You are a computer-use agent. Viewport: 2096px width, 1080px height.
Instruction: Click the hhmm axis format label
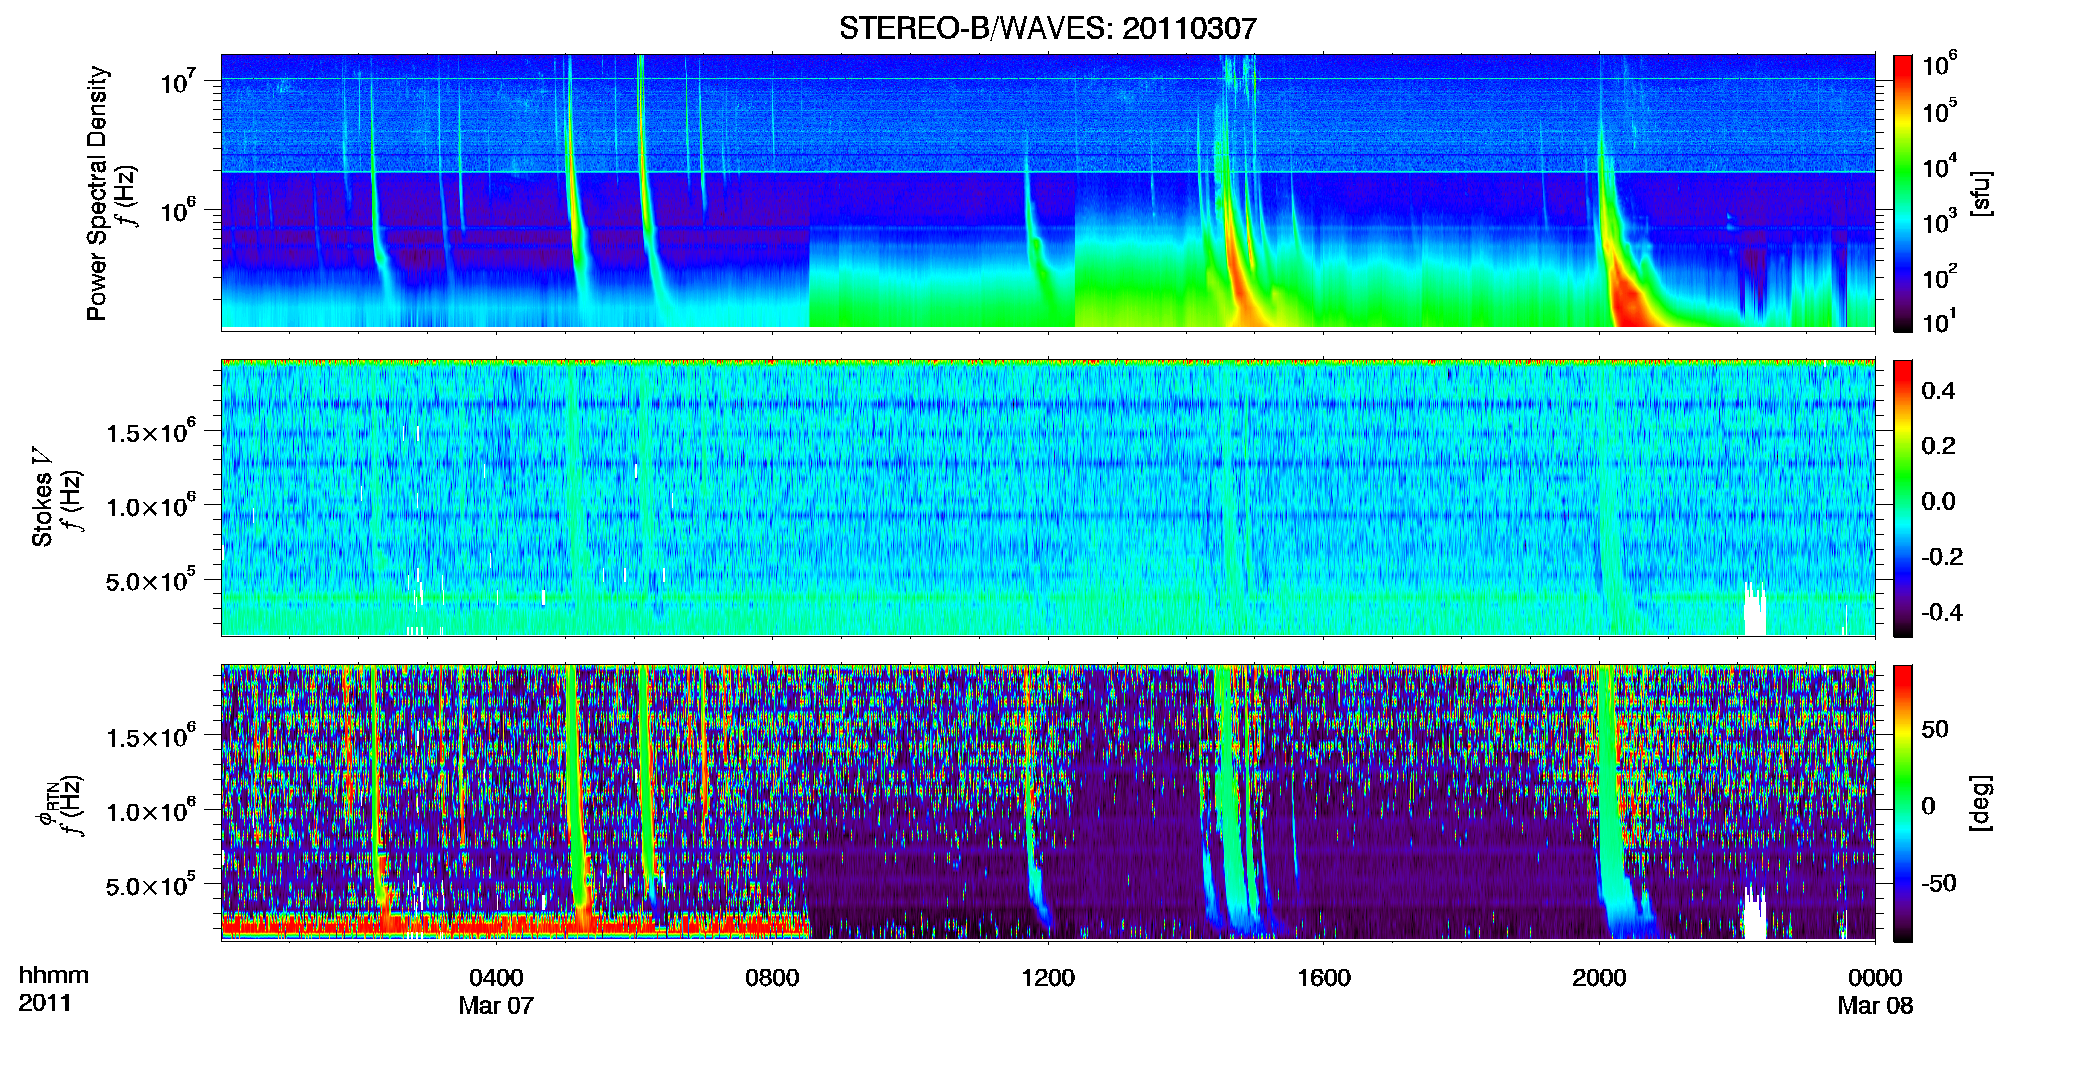point(54,975)
